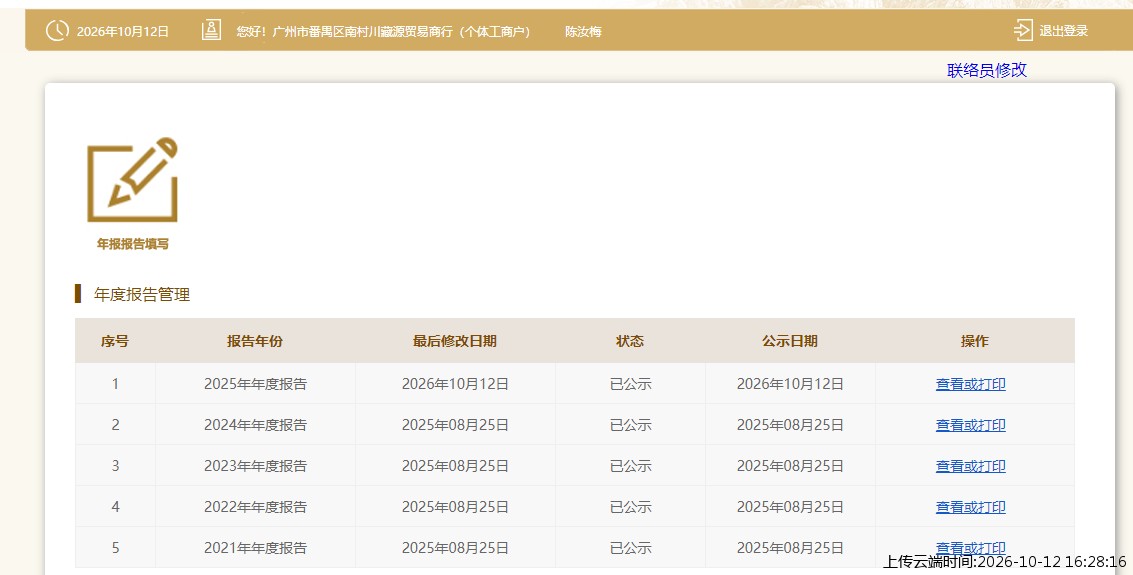
Task: View or print the 2022 annual report
Action: [x=970, y=508]
